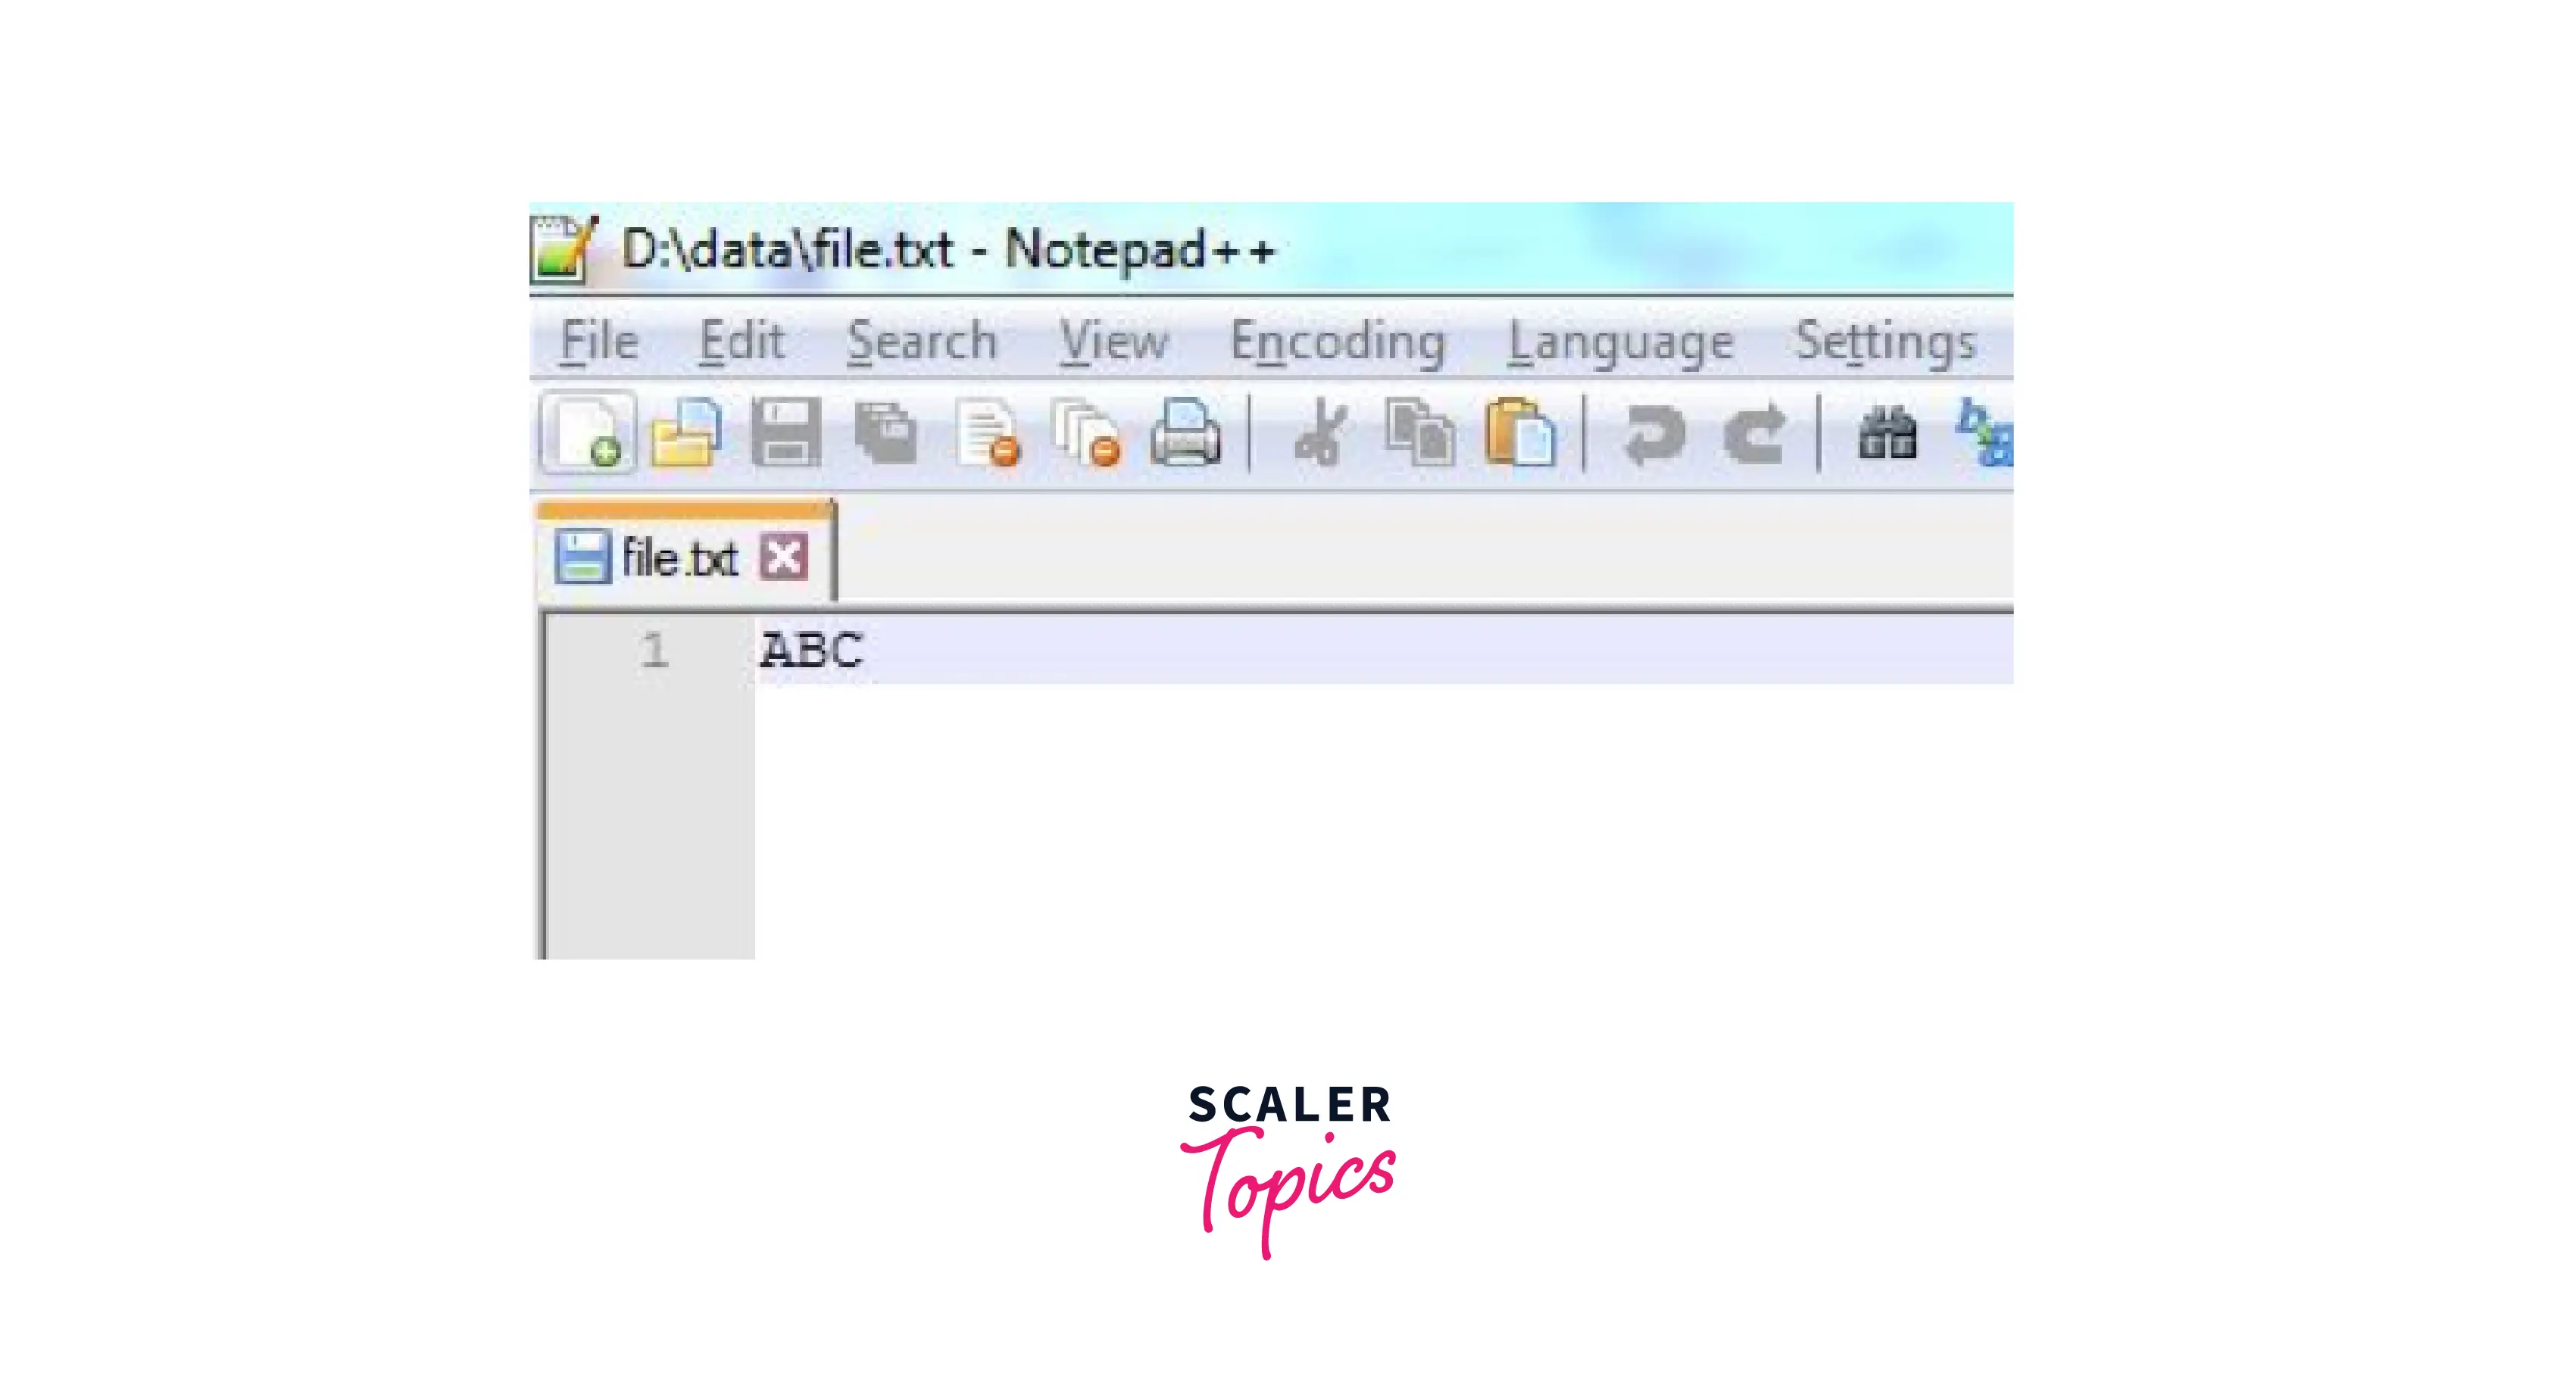The height and width of the screenshot is (1398, 2576).
Task: Create a new document with New icon
Action: [588, 432]
